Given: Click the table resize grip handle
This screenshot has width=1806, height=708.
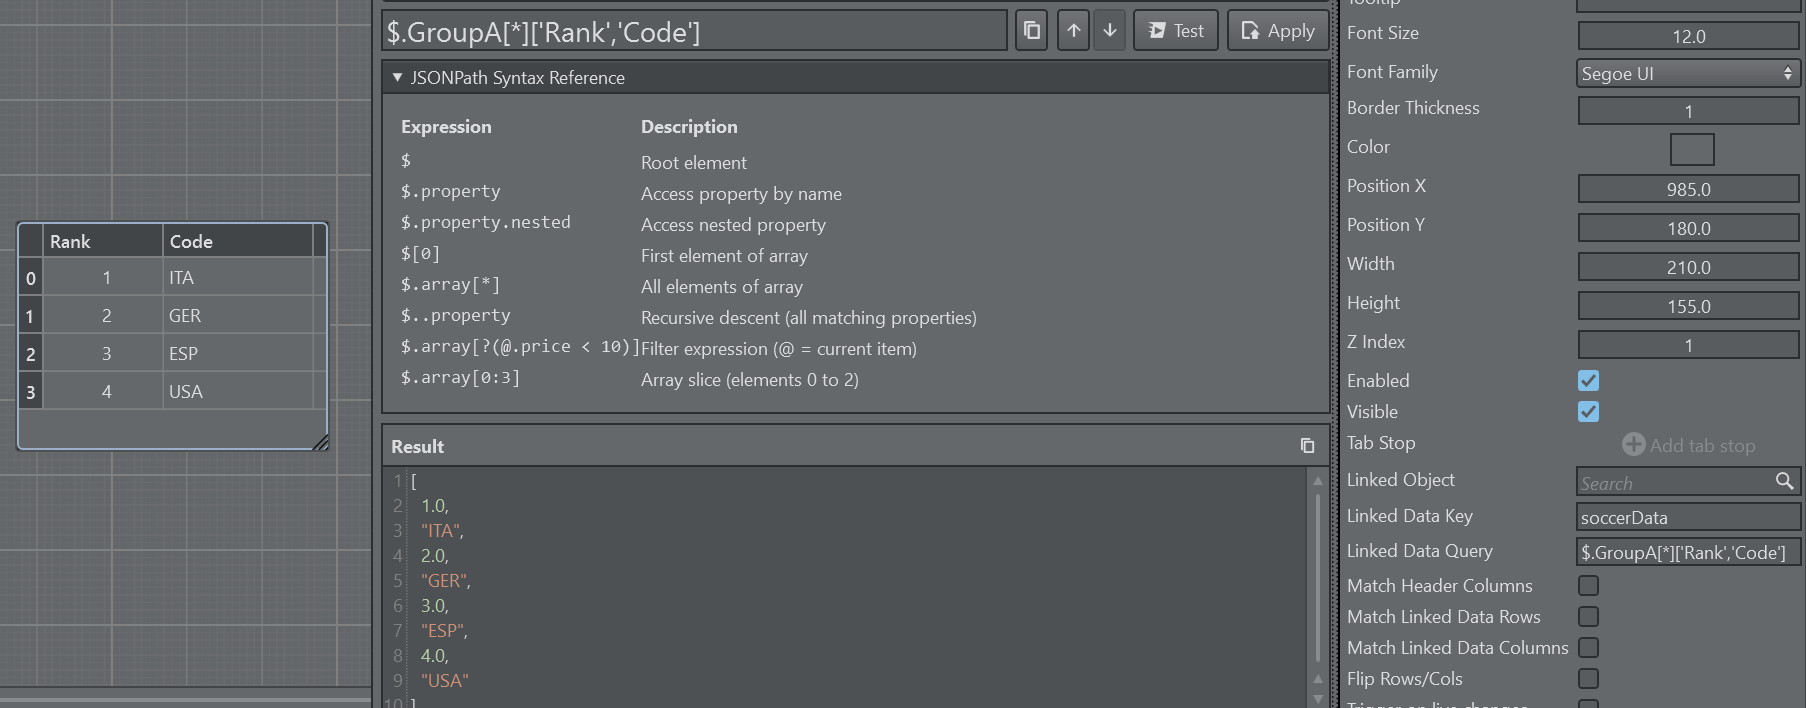Looking at the screenshot, I should (x=320, y=443).
